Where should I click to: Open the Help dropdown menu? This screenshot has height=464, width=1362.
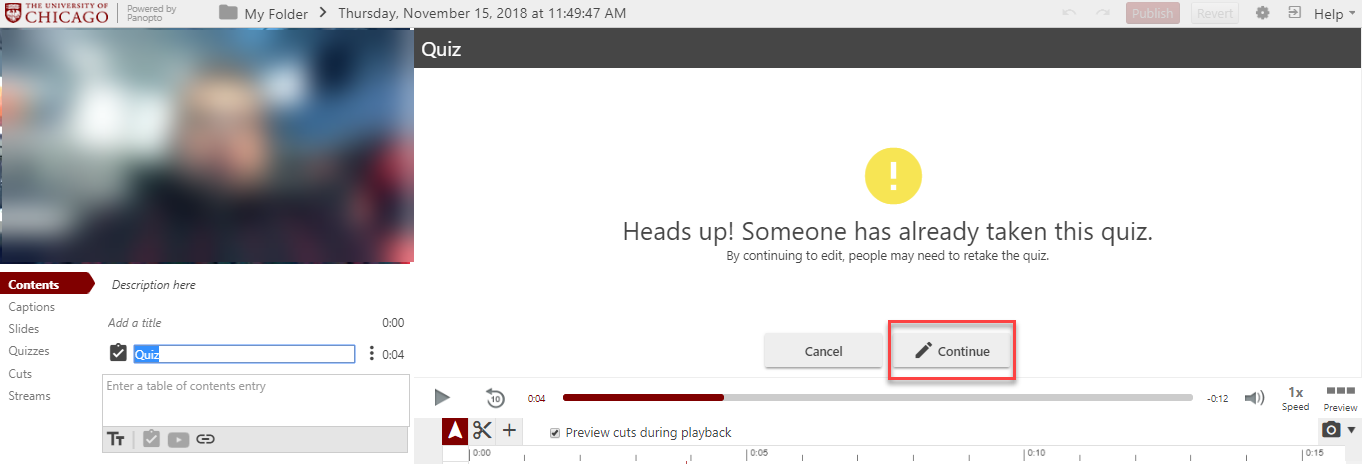(x=1335, y=14)
